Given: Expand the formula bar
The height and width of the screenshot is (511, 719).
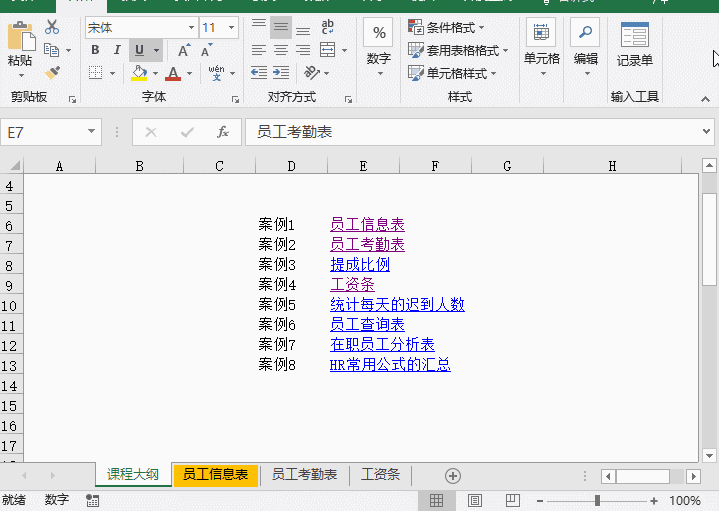Looking at the screenshot, I should [706, 131].
